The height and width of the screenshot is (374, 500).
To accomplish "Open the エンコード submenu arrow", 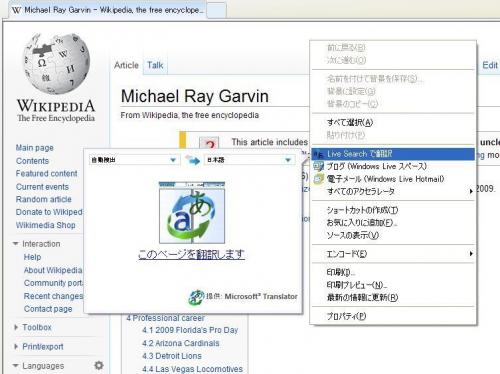I will (x=471, y=254).
